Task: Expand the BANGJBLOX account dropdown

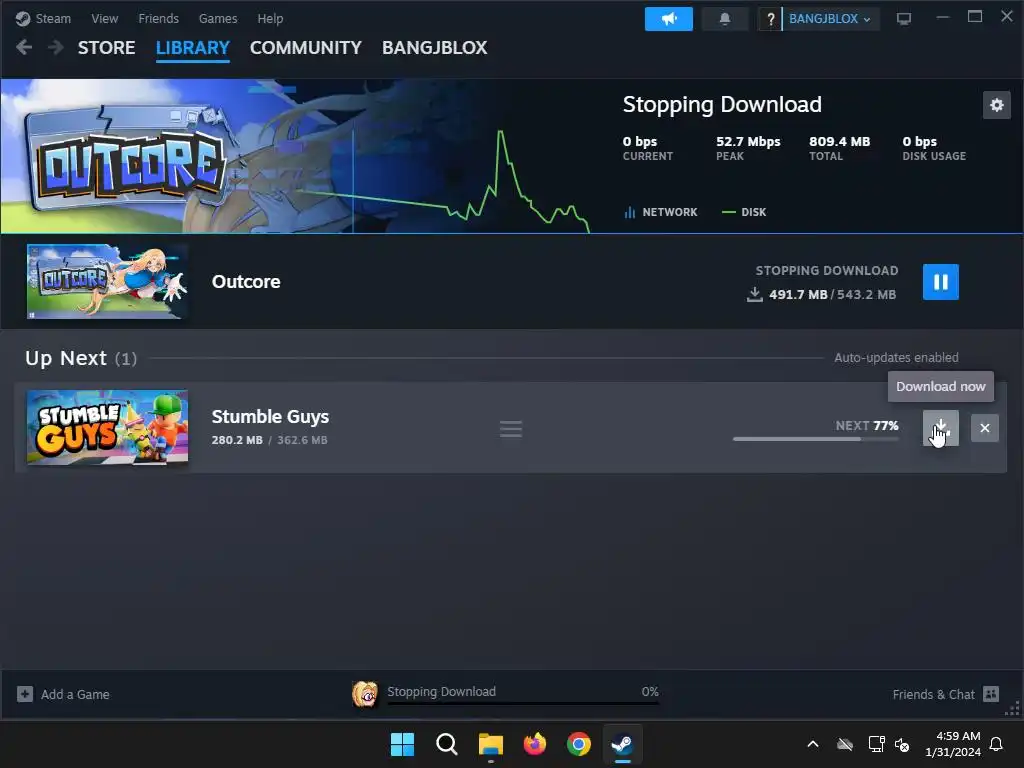Action: click(x=829, y=19)
